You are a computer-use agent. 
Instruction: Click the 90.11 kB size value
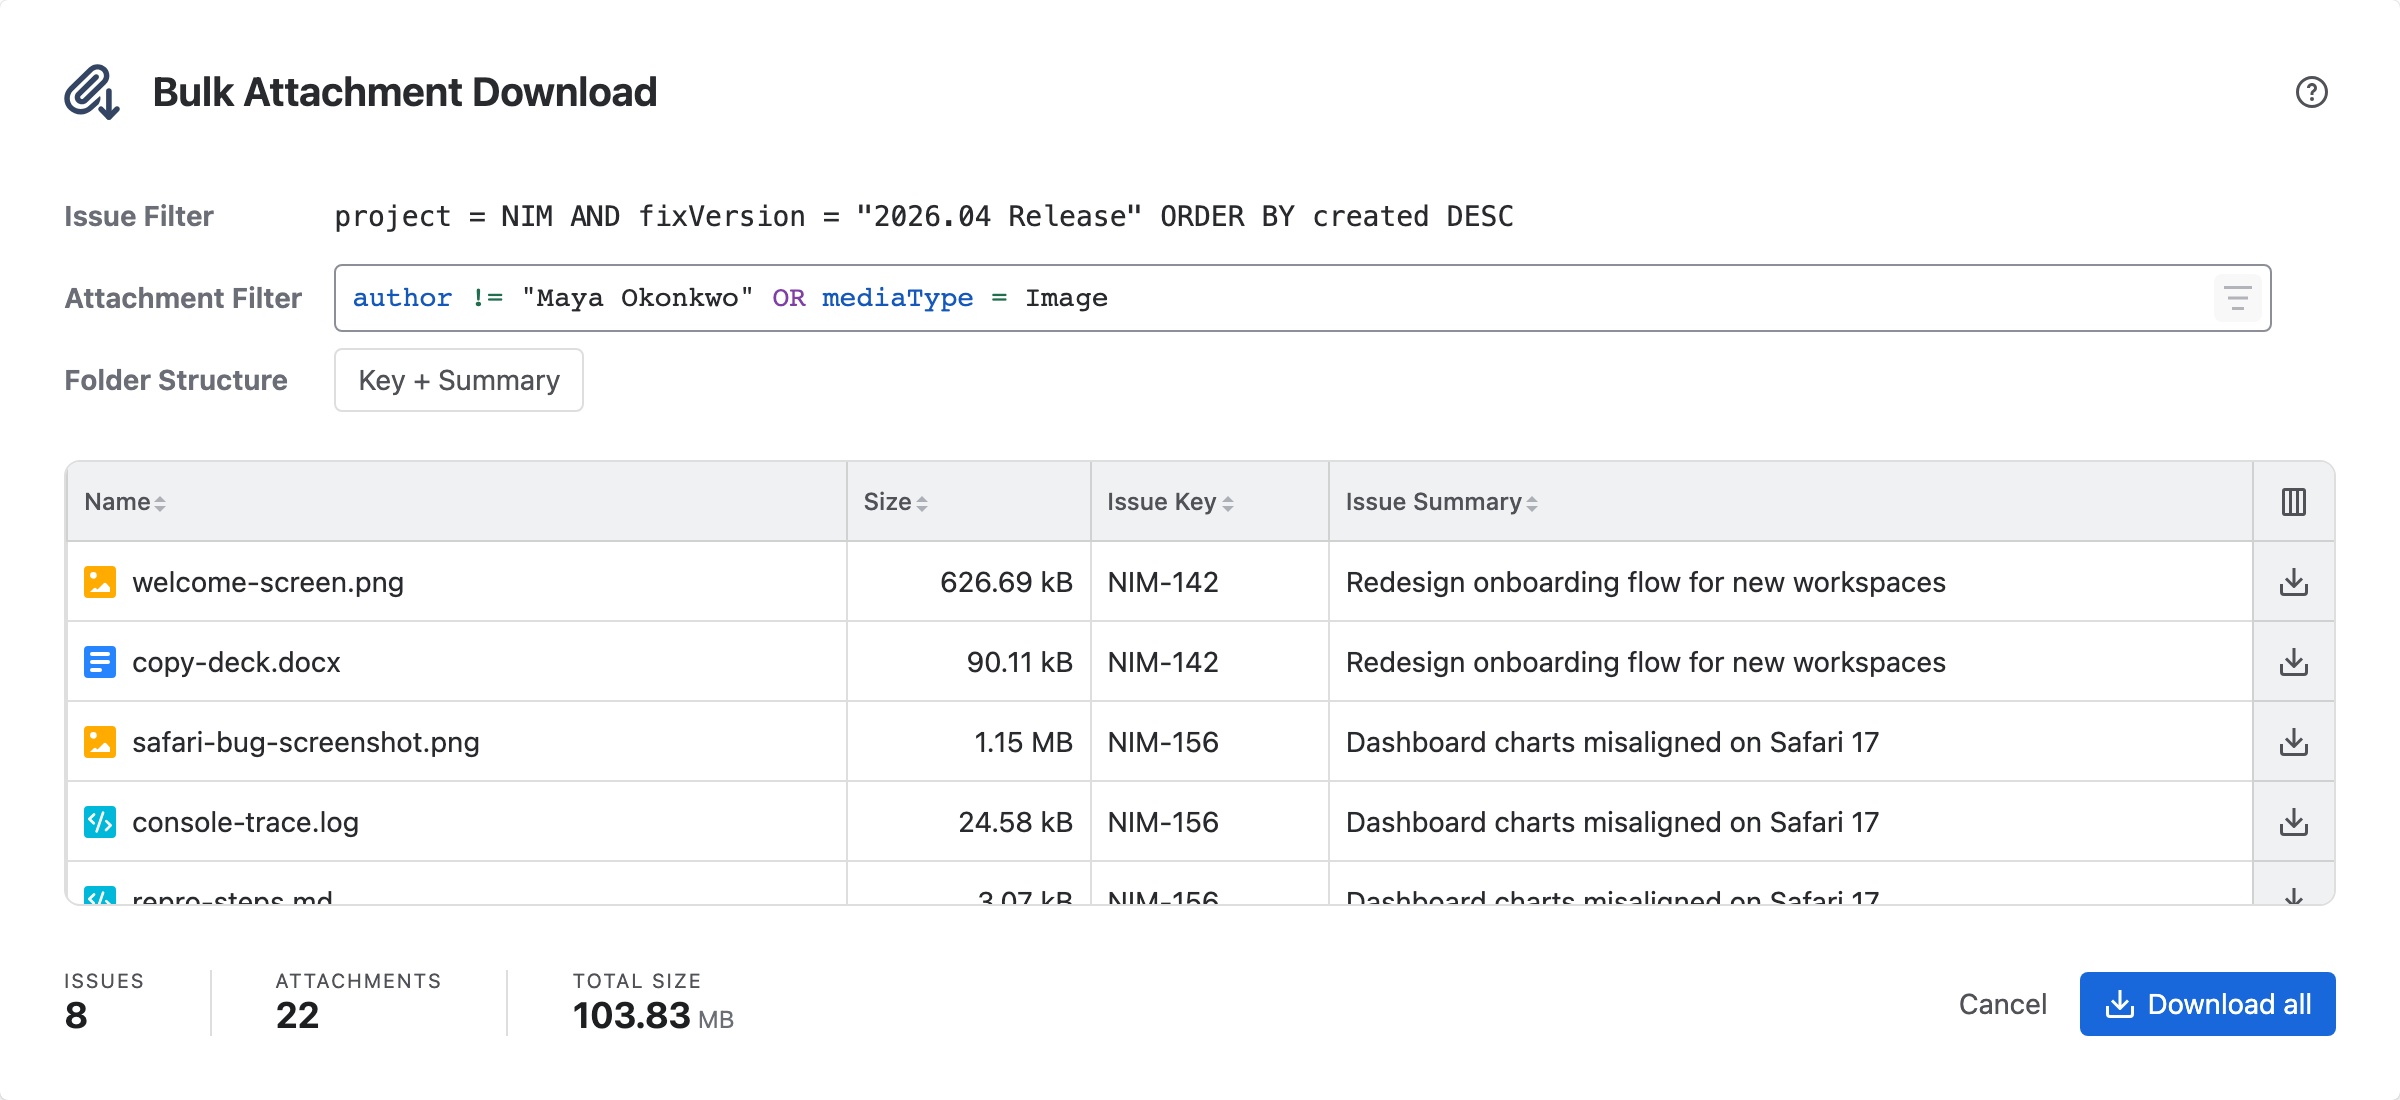tap(1019, 662)
